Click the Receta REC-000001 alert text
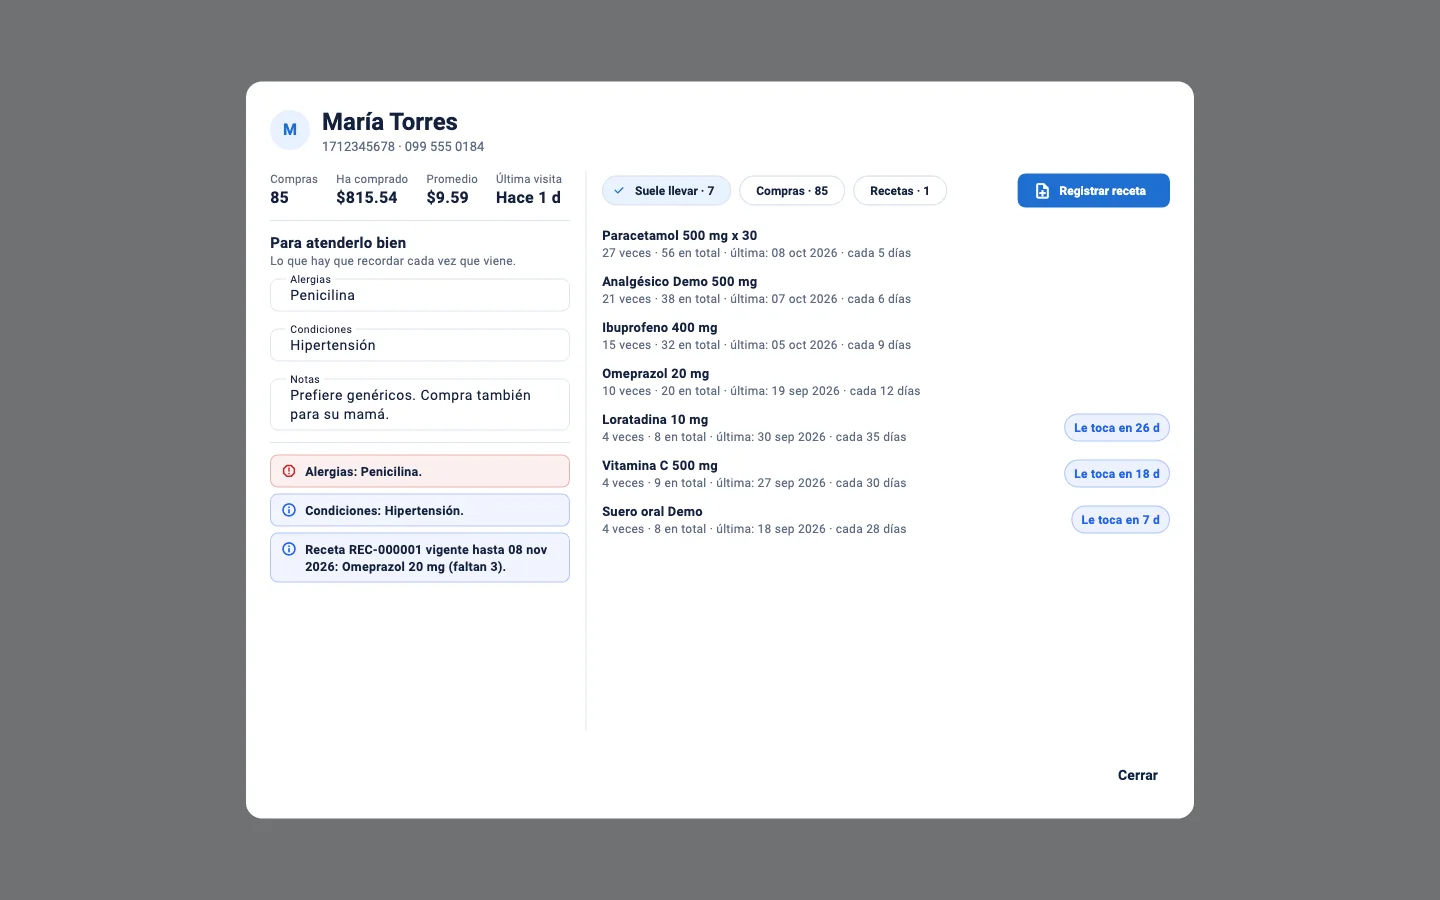Viewport: 1440px width, 900px height. point(426,558)
